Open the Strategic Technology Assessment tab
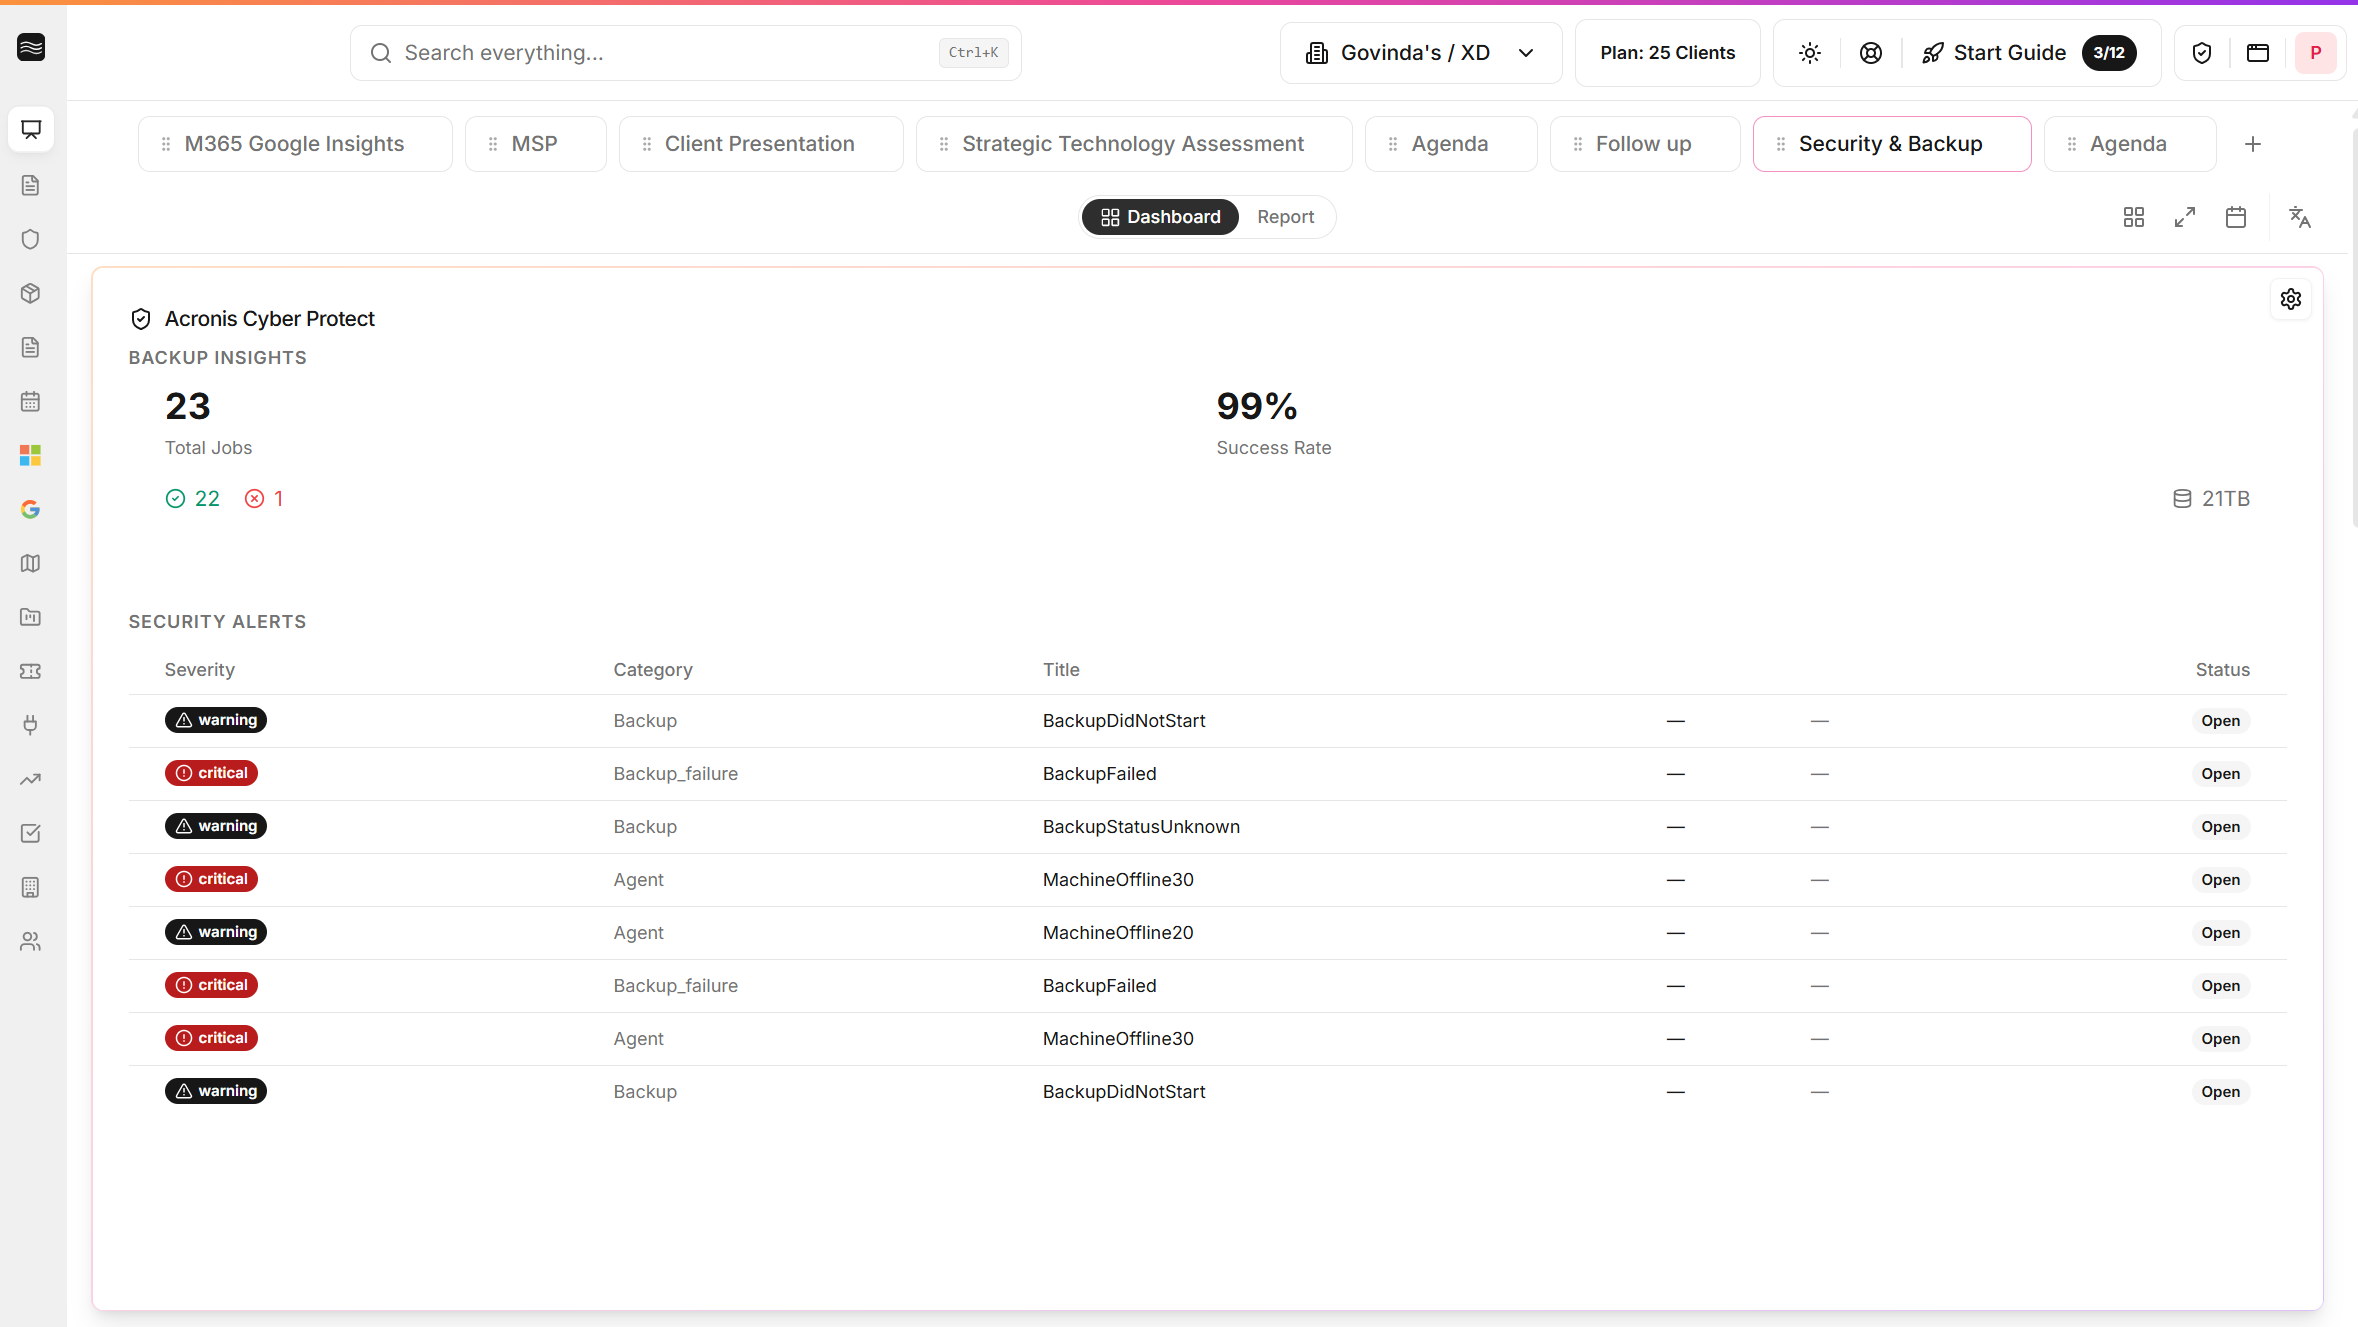Screen dimensions: 2358x1327 [1133, 144]
